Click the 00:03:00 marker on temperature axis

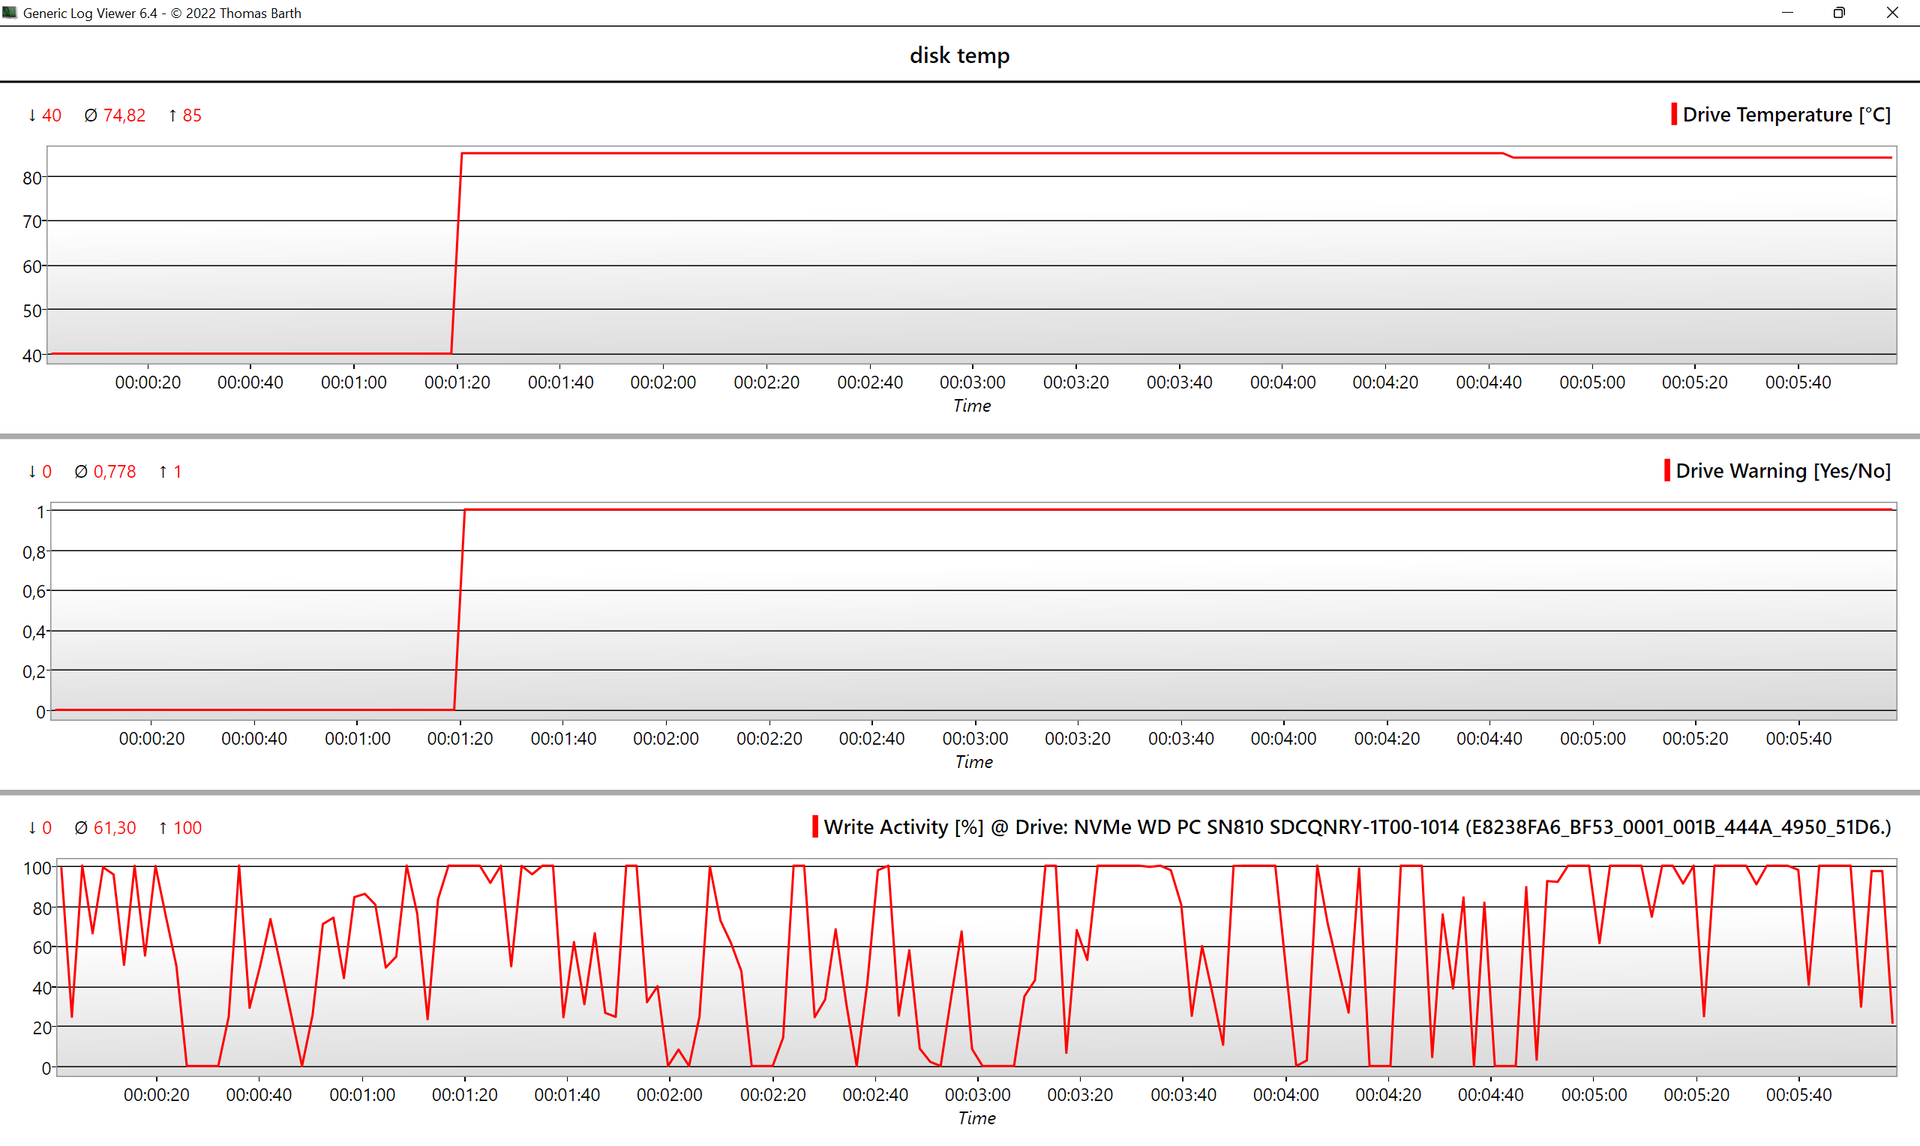click(x=972, y=382)
